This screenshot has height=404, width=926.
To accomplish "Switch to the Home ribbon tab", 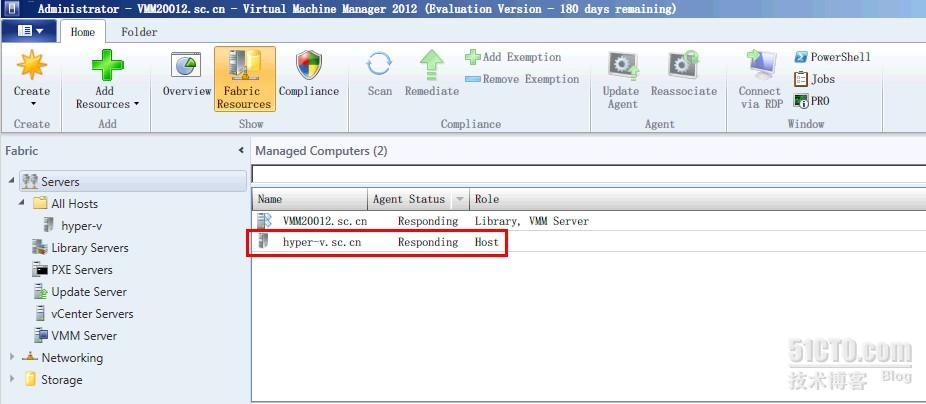I will (x=83, y=32).
